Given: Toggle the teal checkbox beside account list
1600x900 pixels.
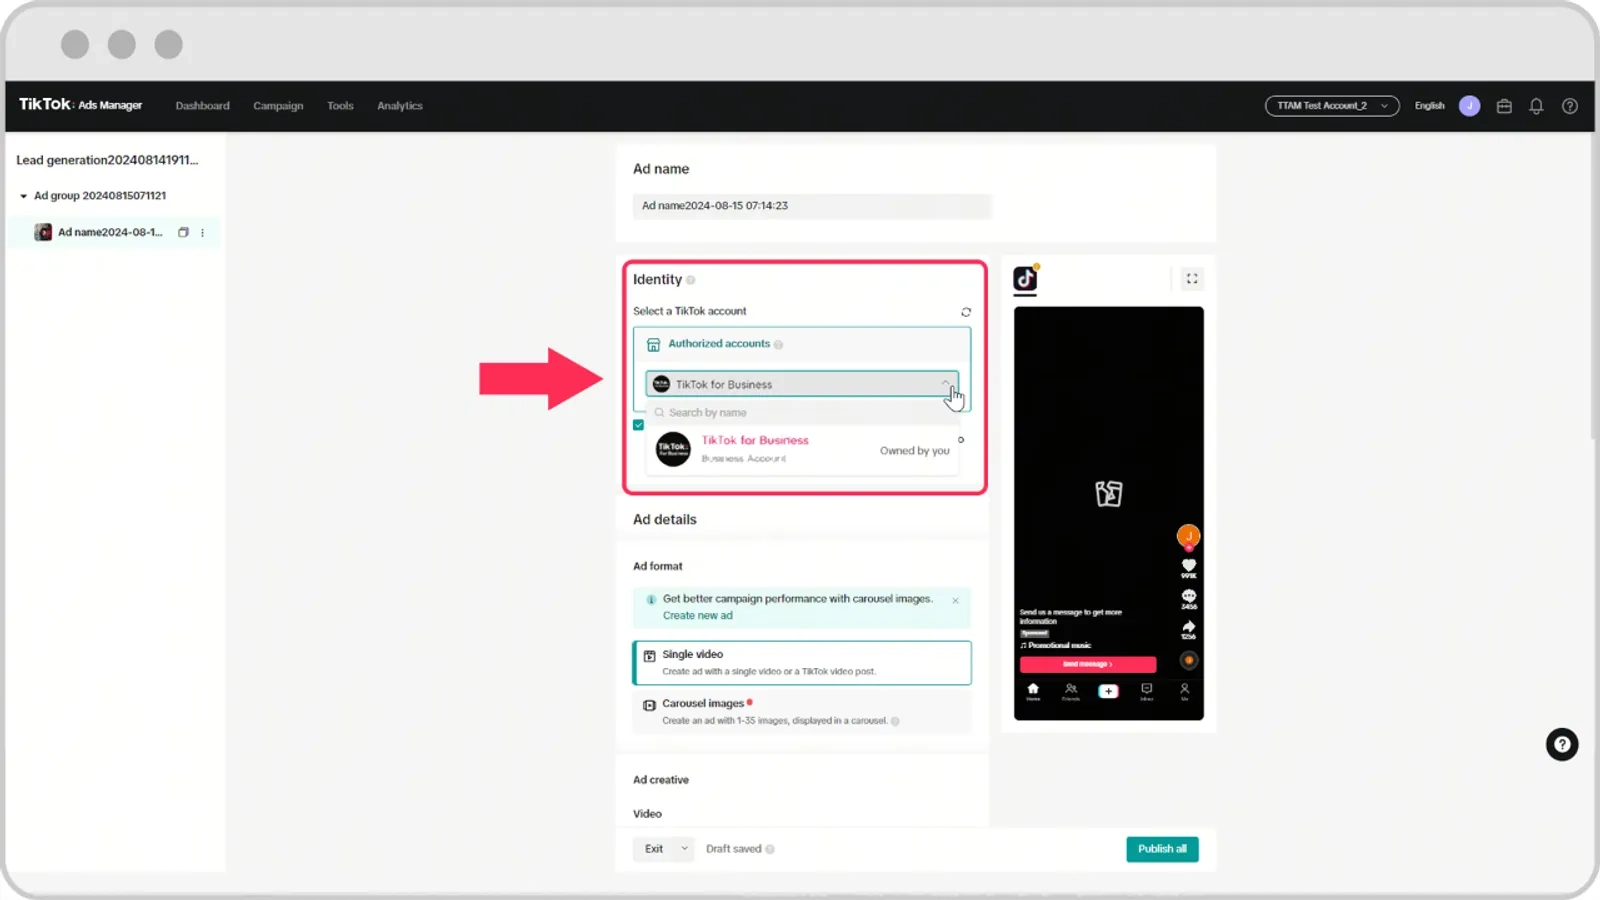Looking at the screenshot, I should [638, 425].
